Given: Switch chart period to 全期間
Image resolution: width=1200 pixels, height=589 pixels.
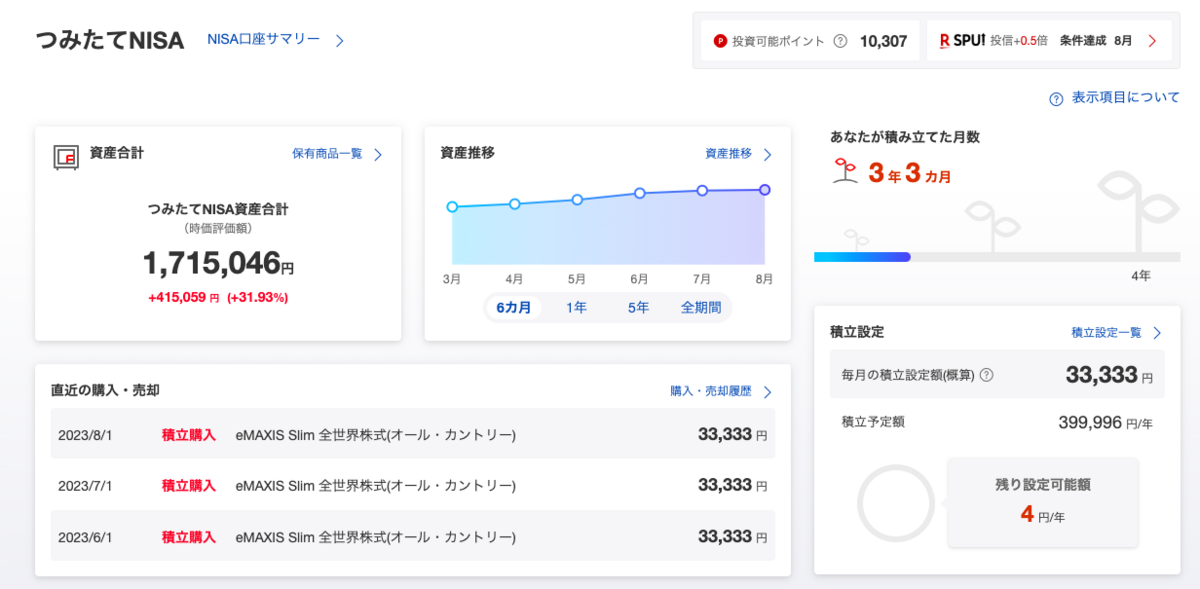Looking at the screenshot, I should [701, 308].
